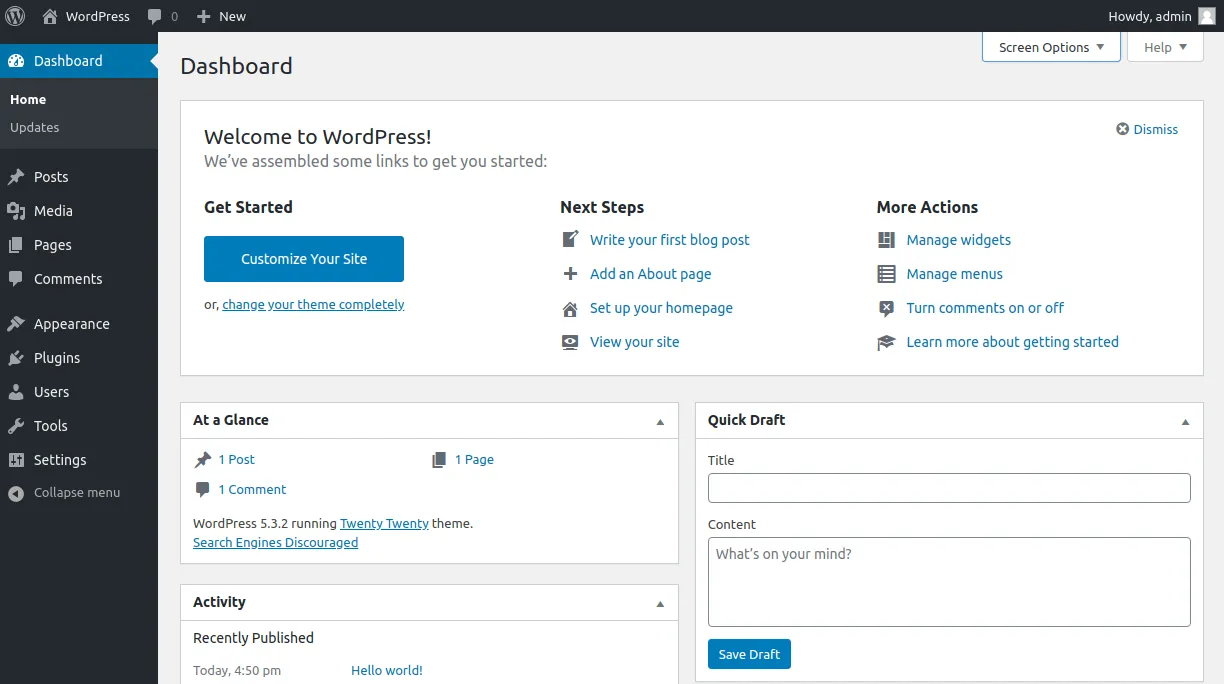Focus the Quick Draft Title field
The image size is (1224, 684).
click(x=949, y=488)
